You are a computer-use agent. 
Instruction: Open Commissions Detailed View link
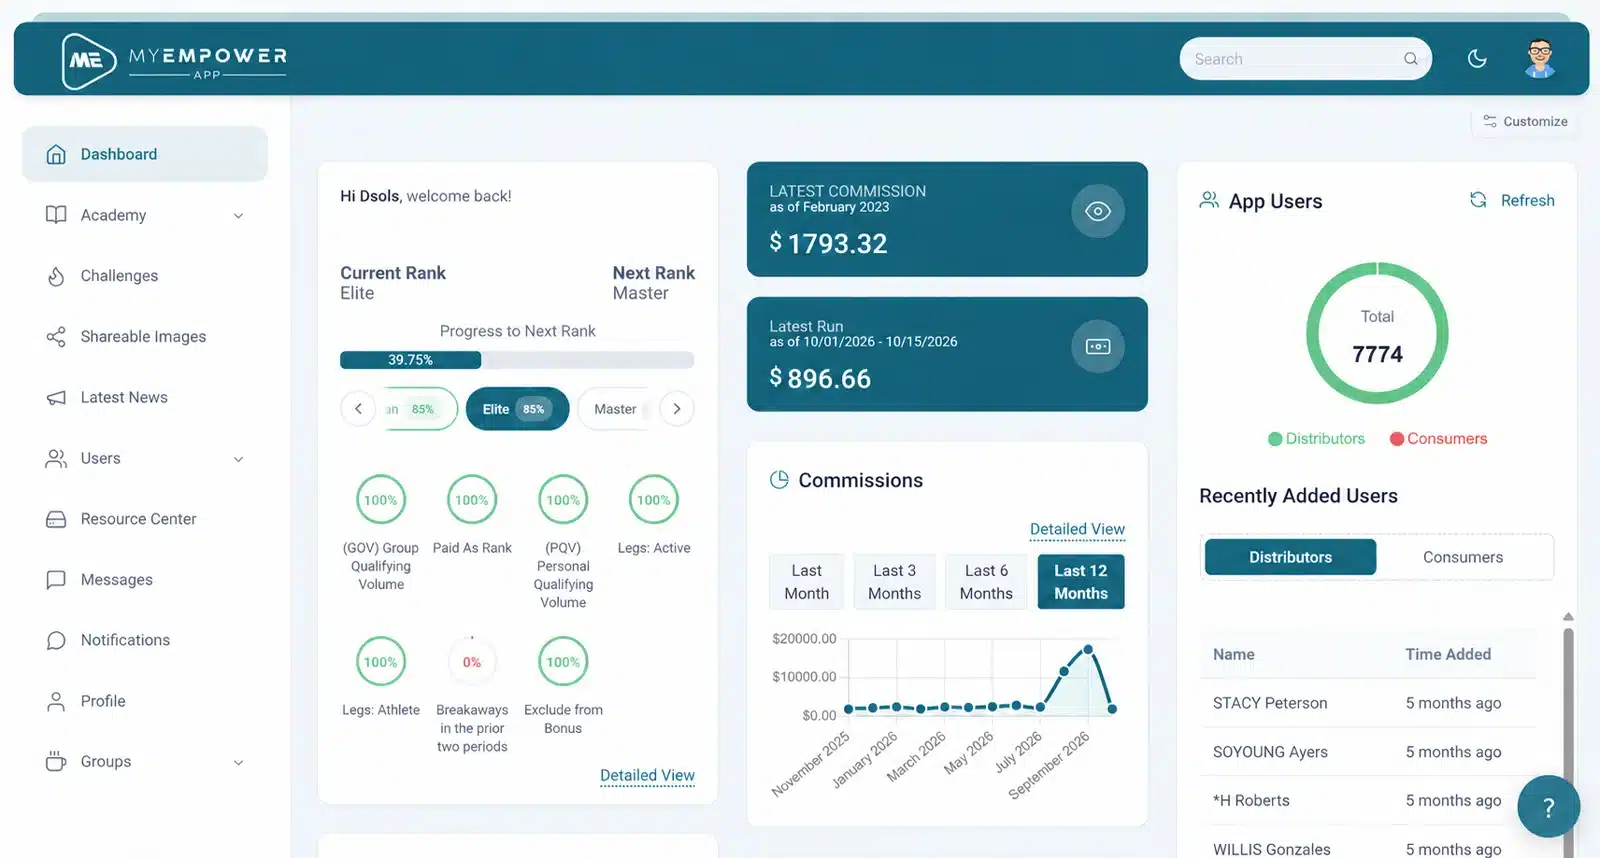(x=1077, y=529)
